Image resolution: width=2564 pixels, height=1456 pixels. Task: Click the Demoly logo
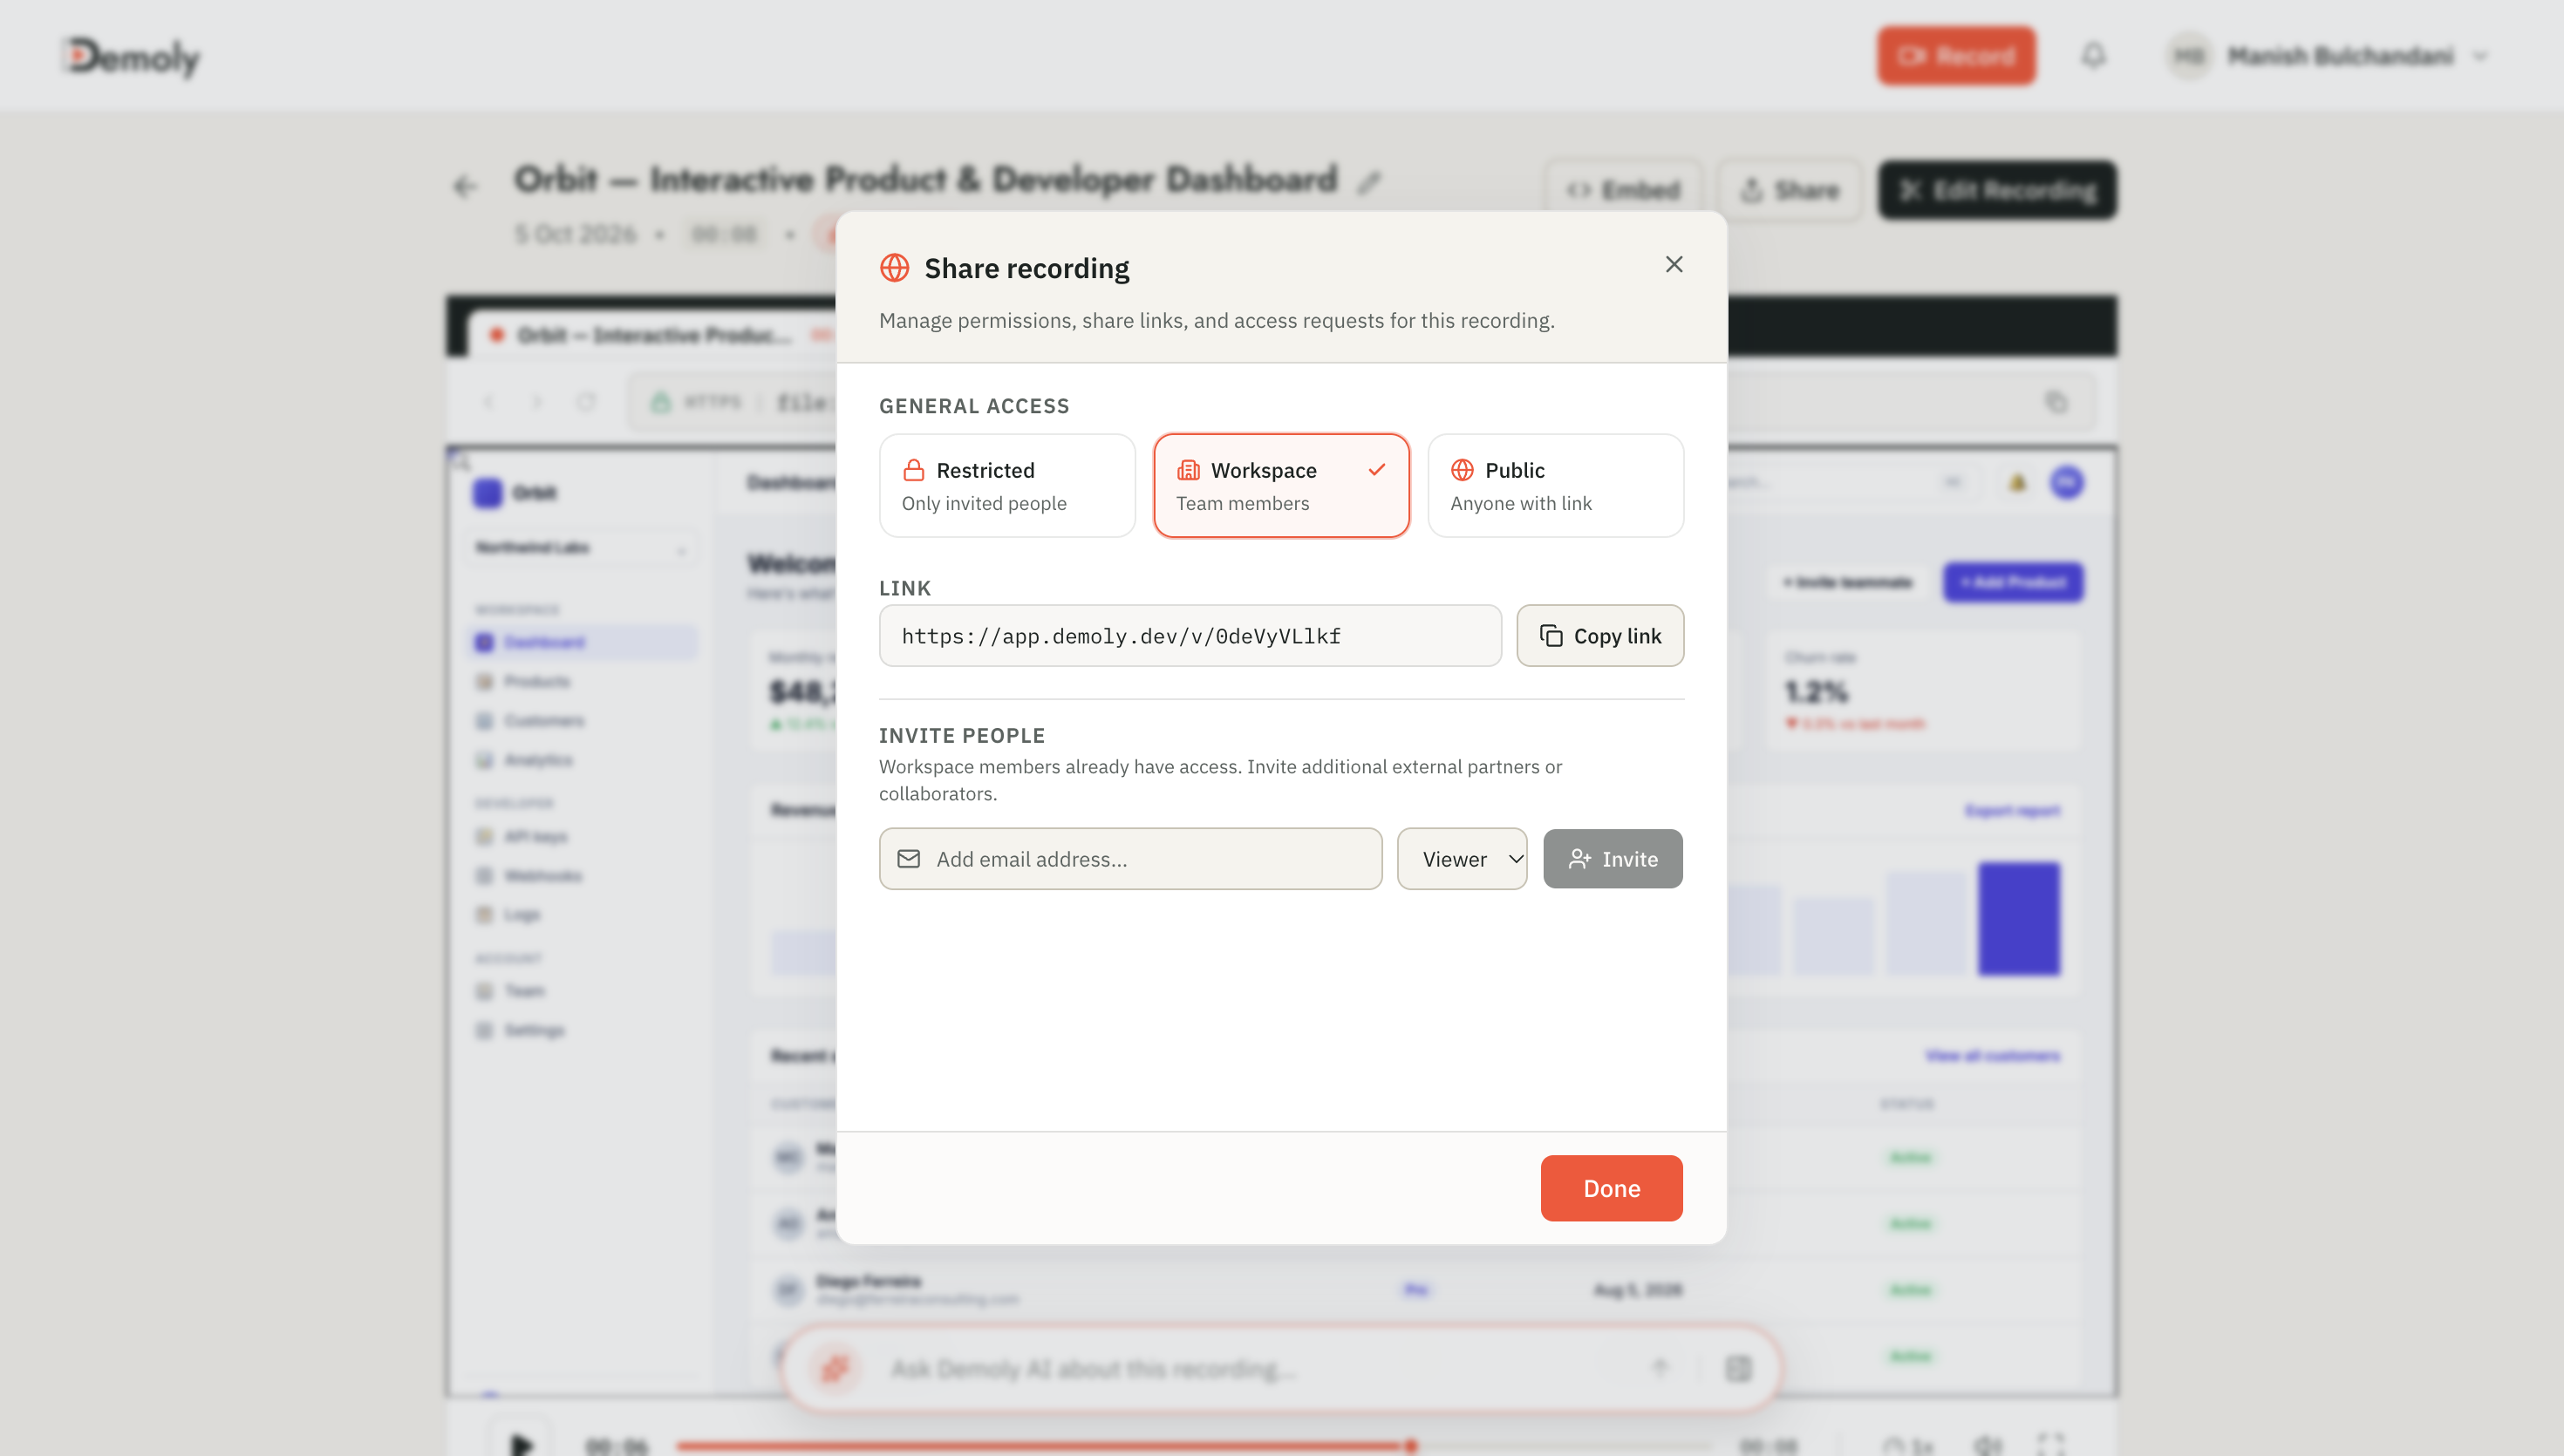132,57
